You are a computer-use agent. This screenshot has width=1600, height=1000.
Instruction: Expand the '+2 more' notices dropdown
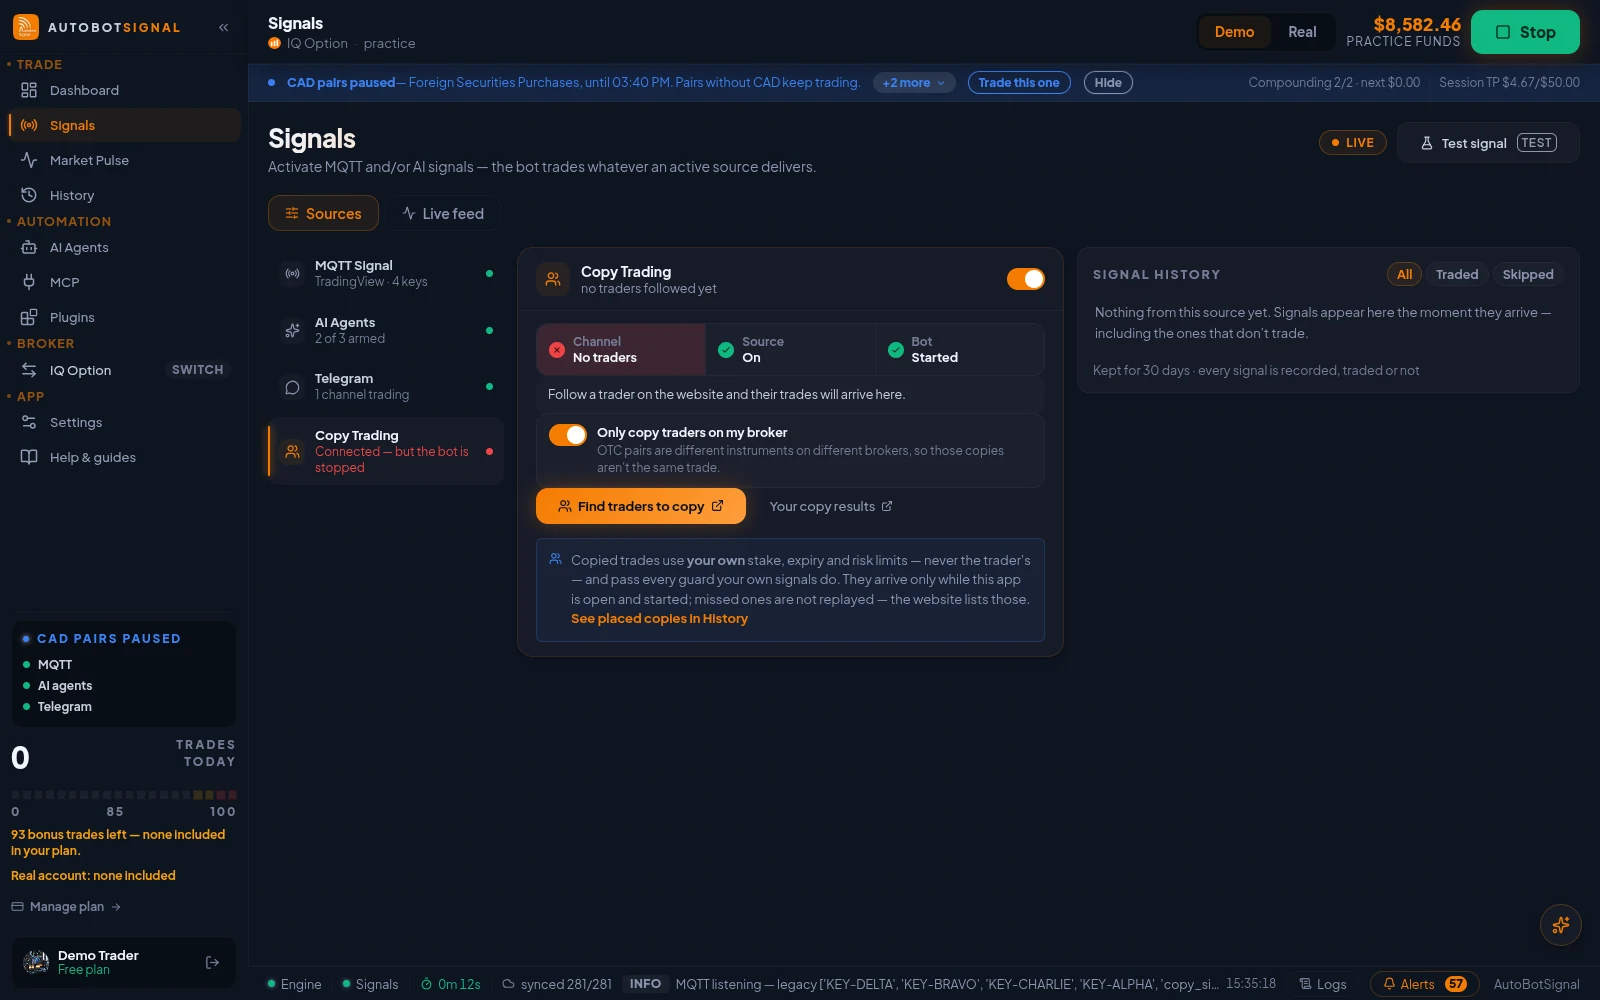(914, 83)
